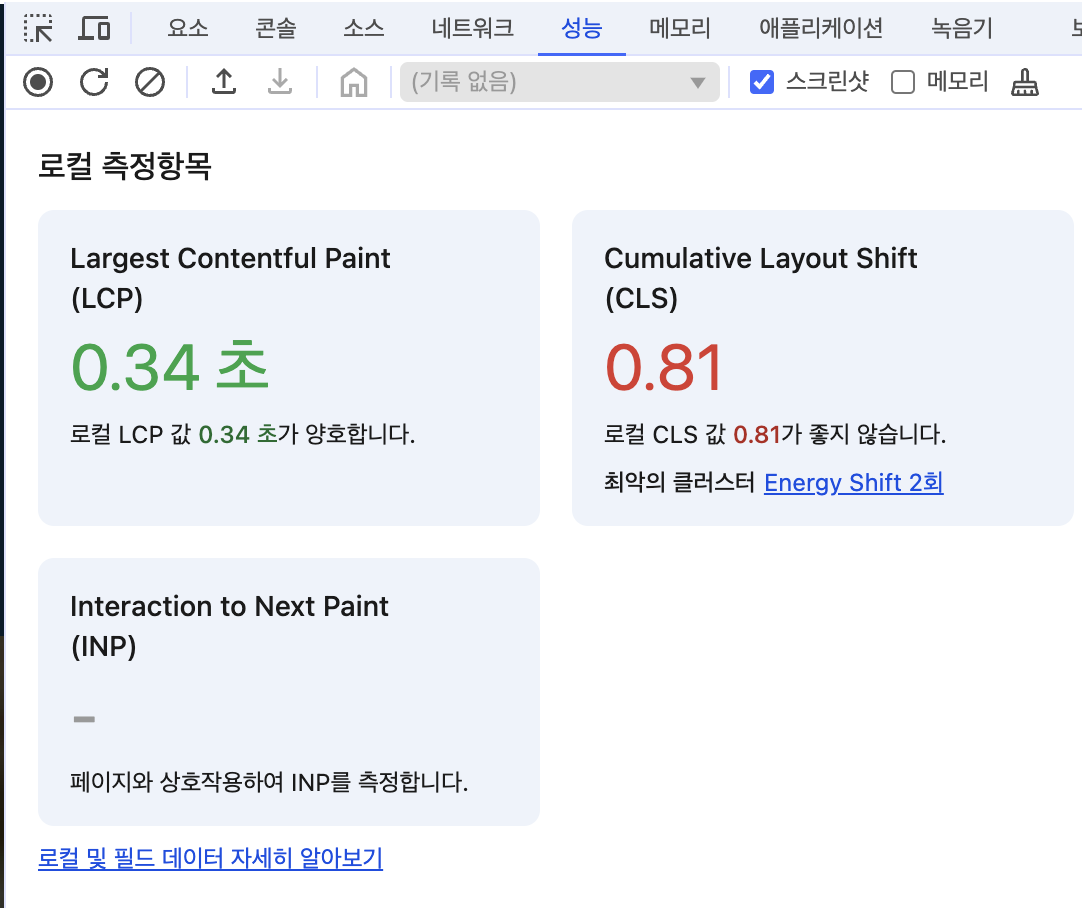Screen dimensions: 1082x908
Task: Click the garbage collection broom icon
Action: (1024, 82)
